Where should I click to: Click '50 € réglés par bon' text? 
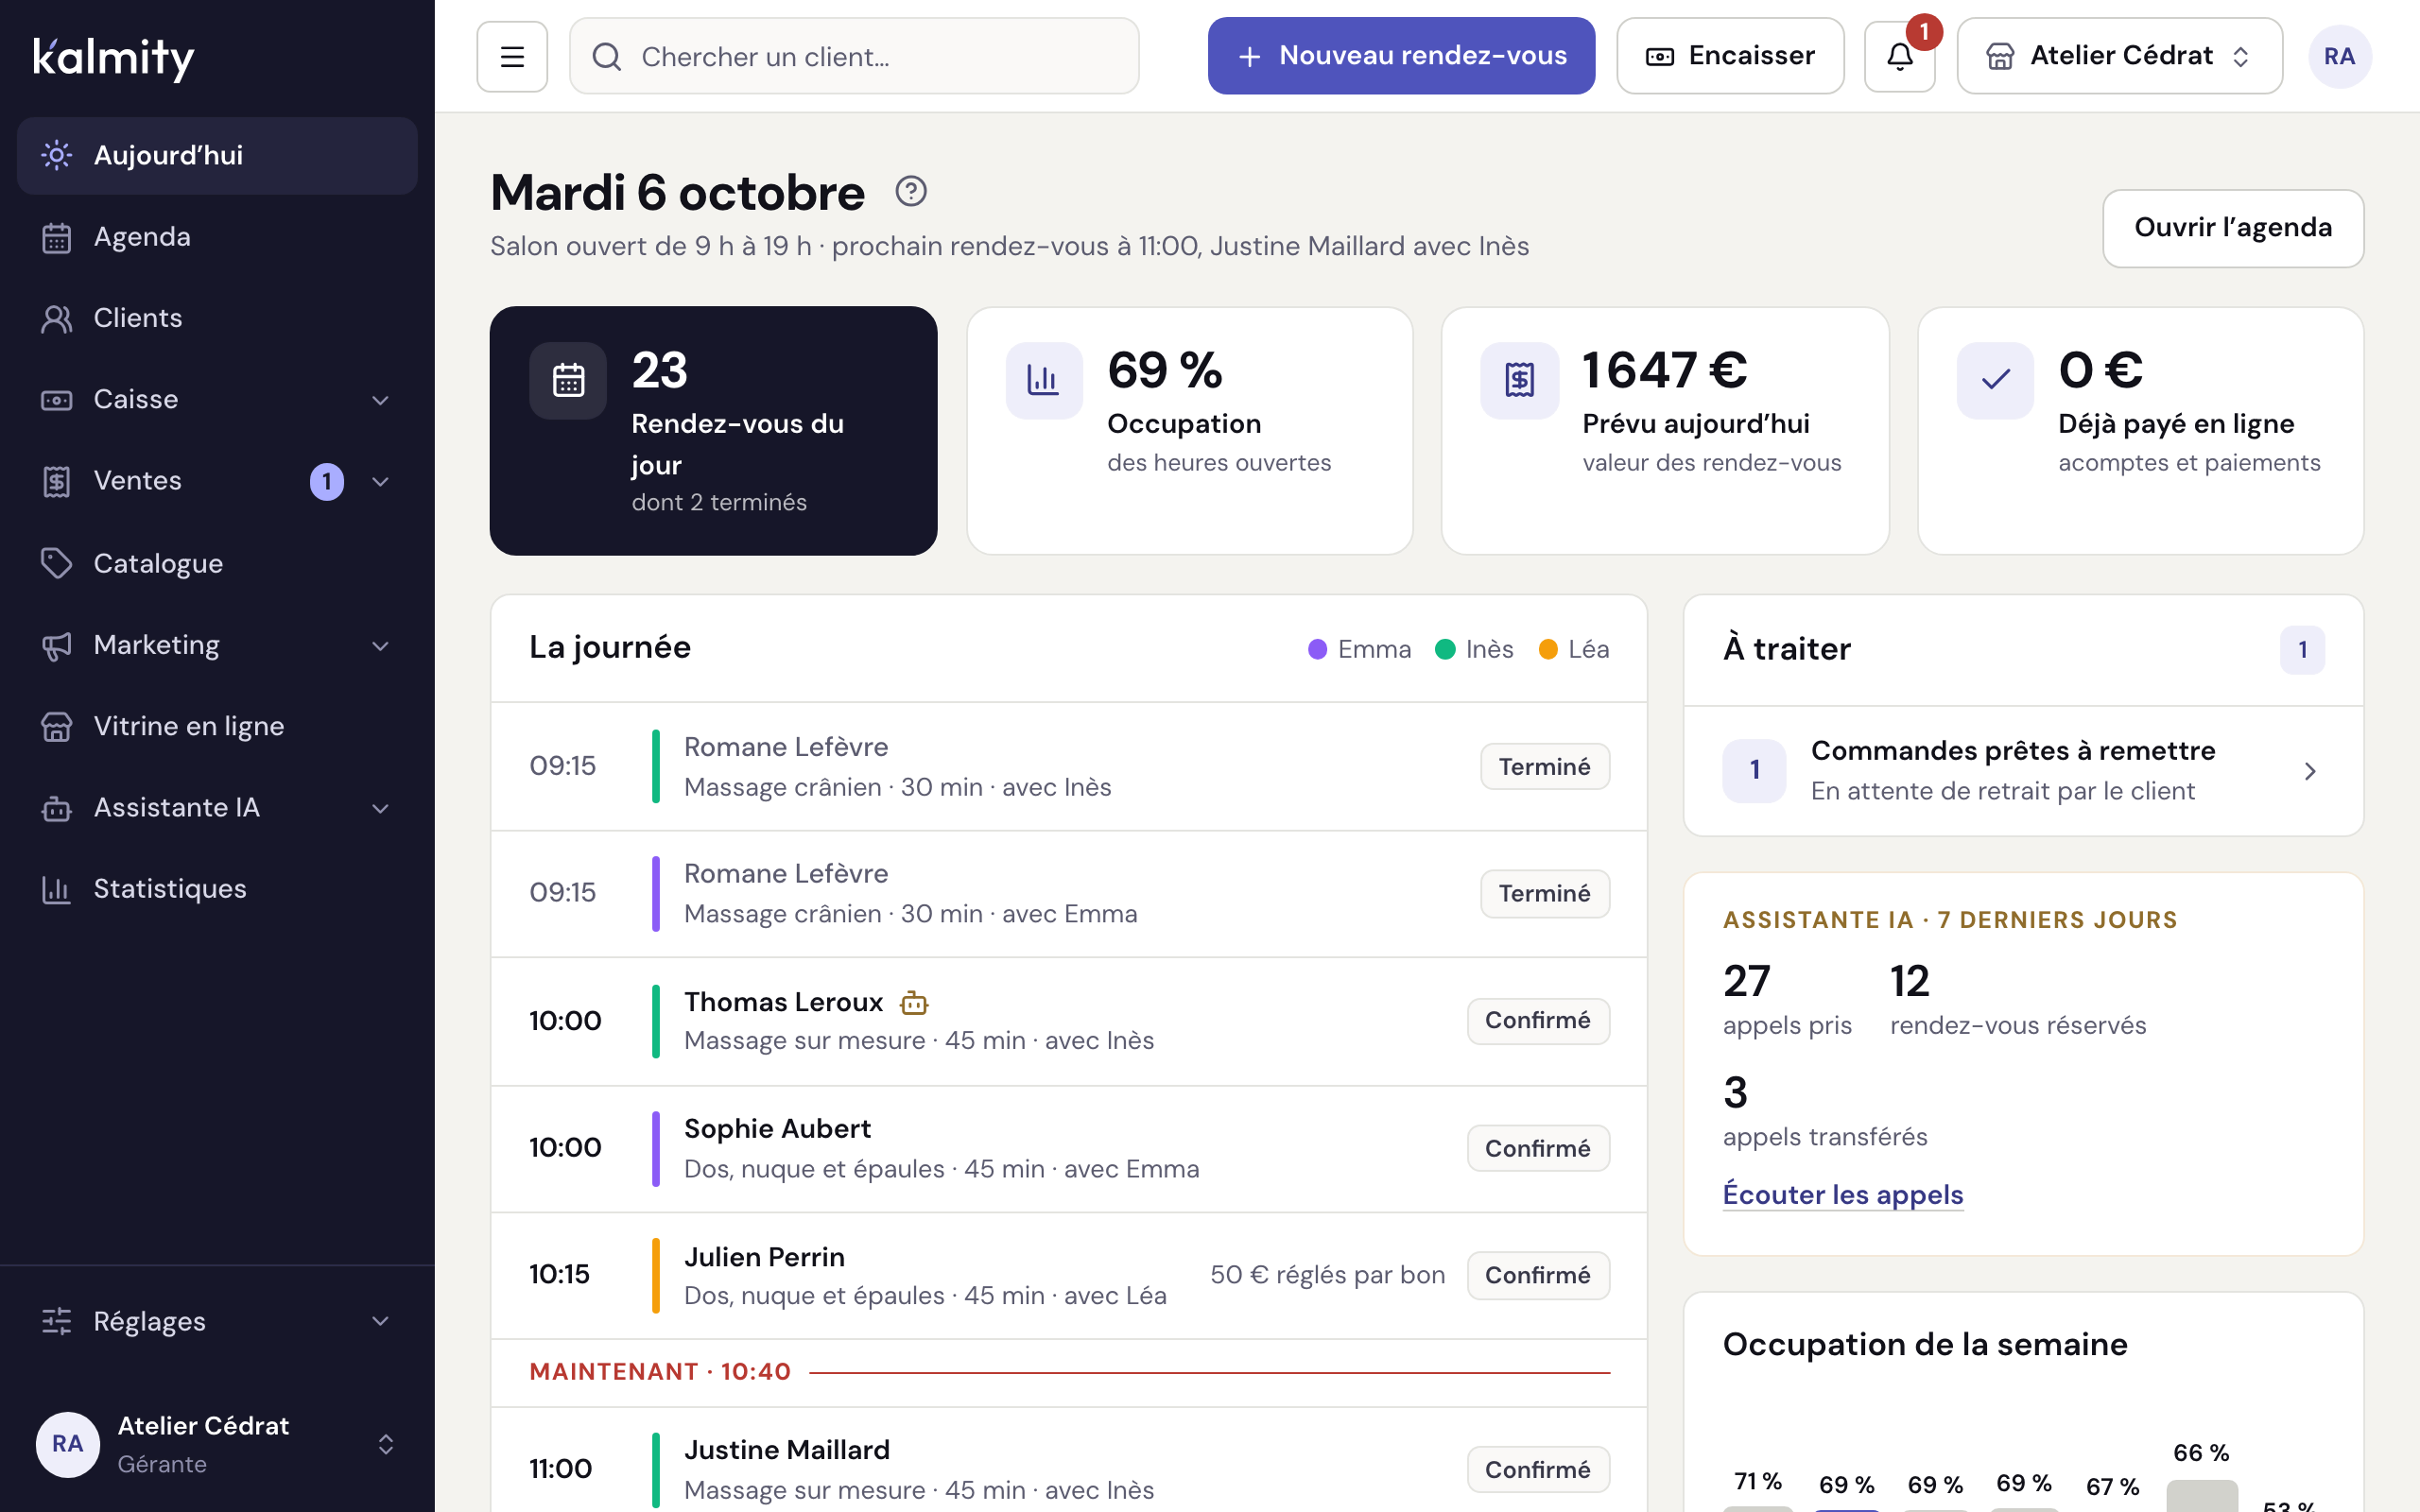click(x=1327, y=1275)
